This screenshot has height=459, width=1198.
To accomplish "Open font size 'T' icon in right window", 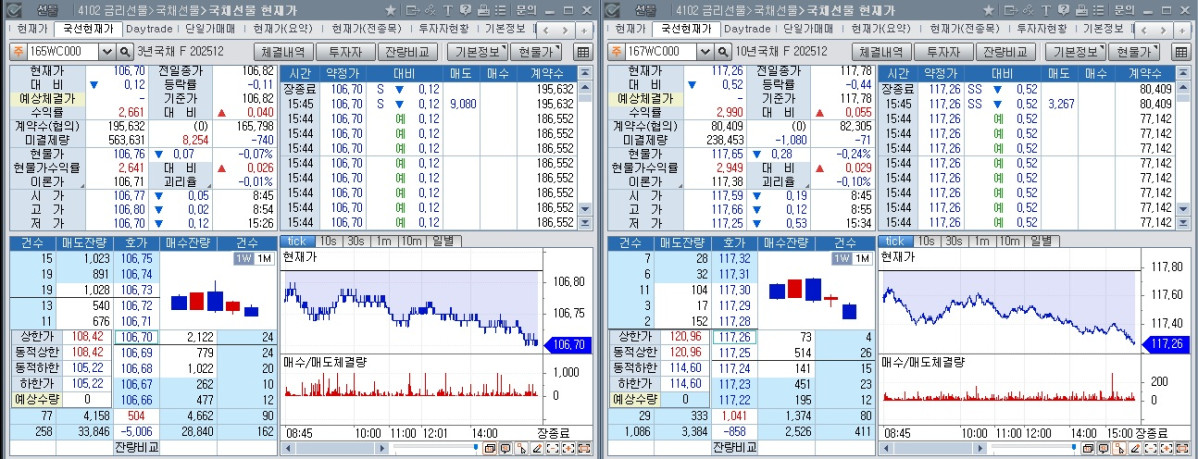I will click(1046, 10).
